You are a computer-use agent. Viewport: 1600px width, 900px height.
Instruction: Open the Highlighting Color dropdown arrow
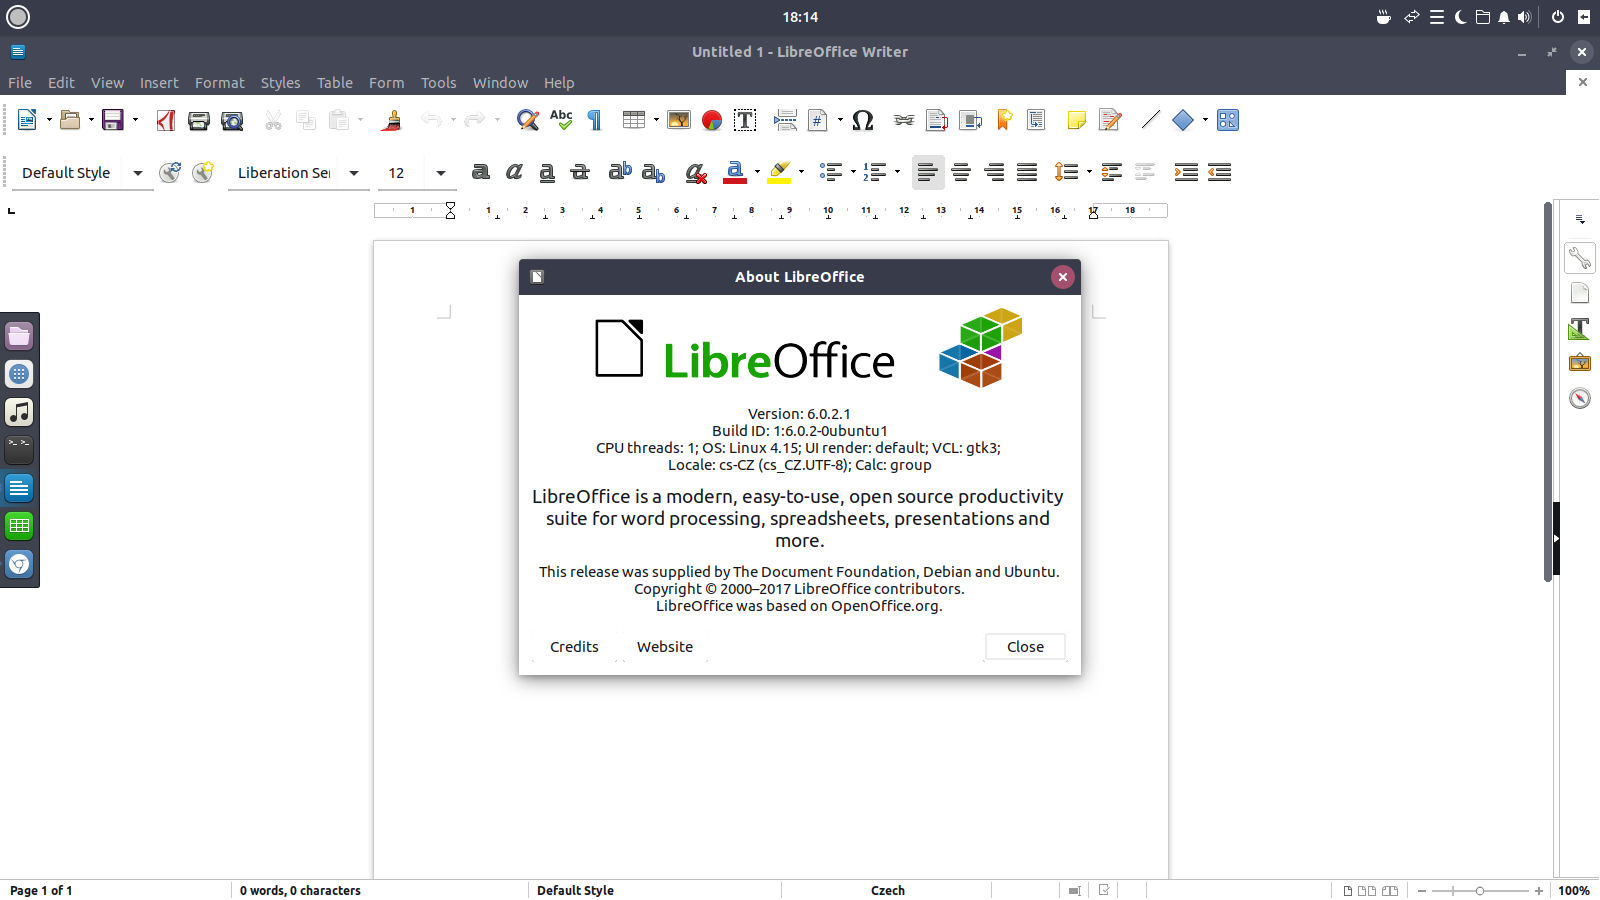(801, 172)
